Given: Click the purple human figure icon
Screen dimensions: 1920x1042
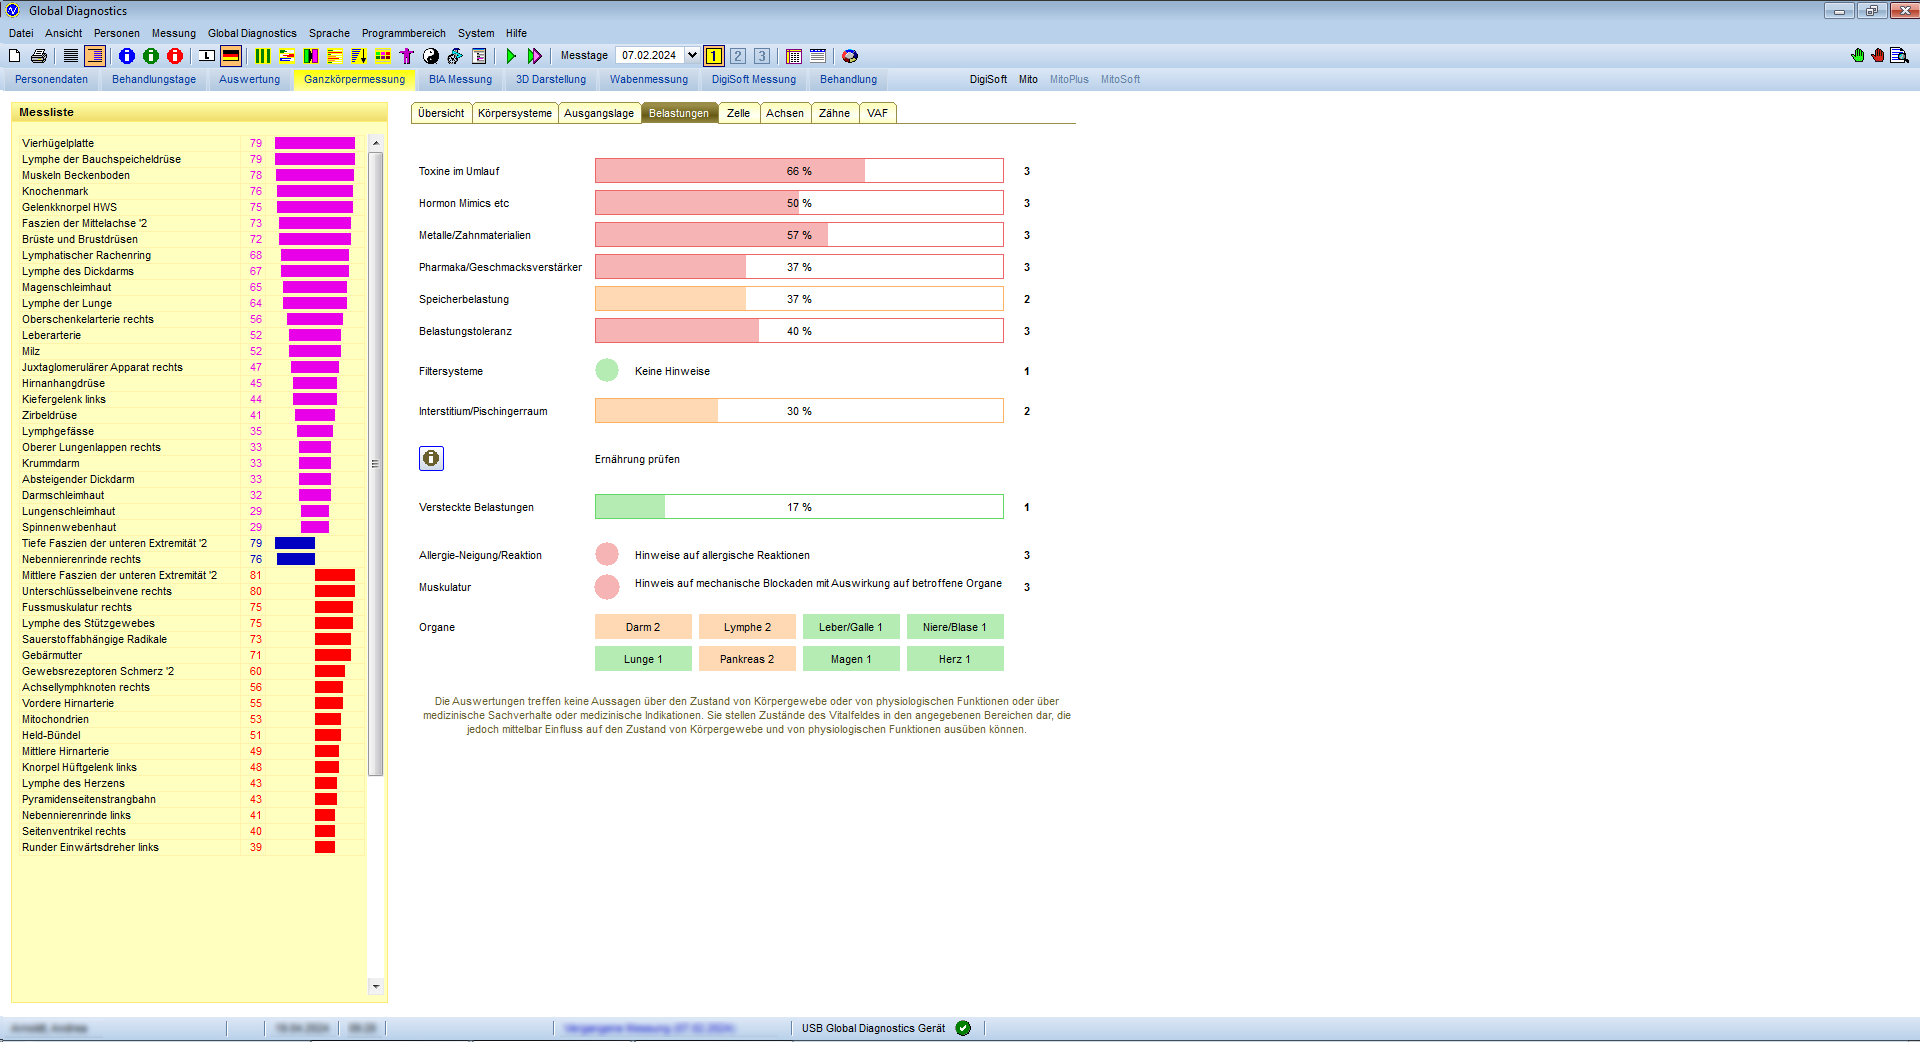Looking at the screenshot, I should tap(407, 56).
